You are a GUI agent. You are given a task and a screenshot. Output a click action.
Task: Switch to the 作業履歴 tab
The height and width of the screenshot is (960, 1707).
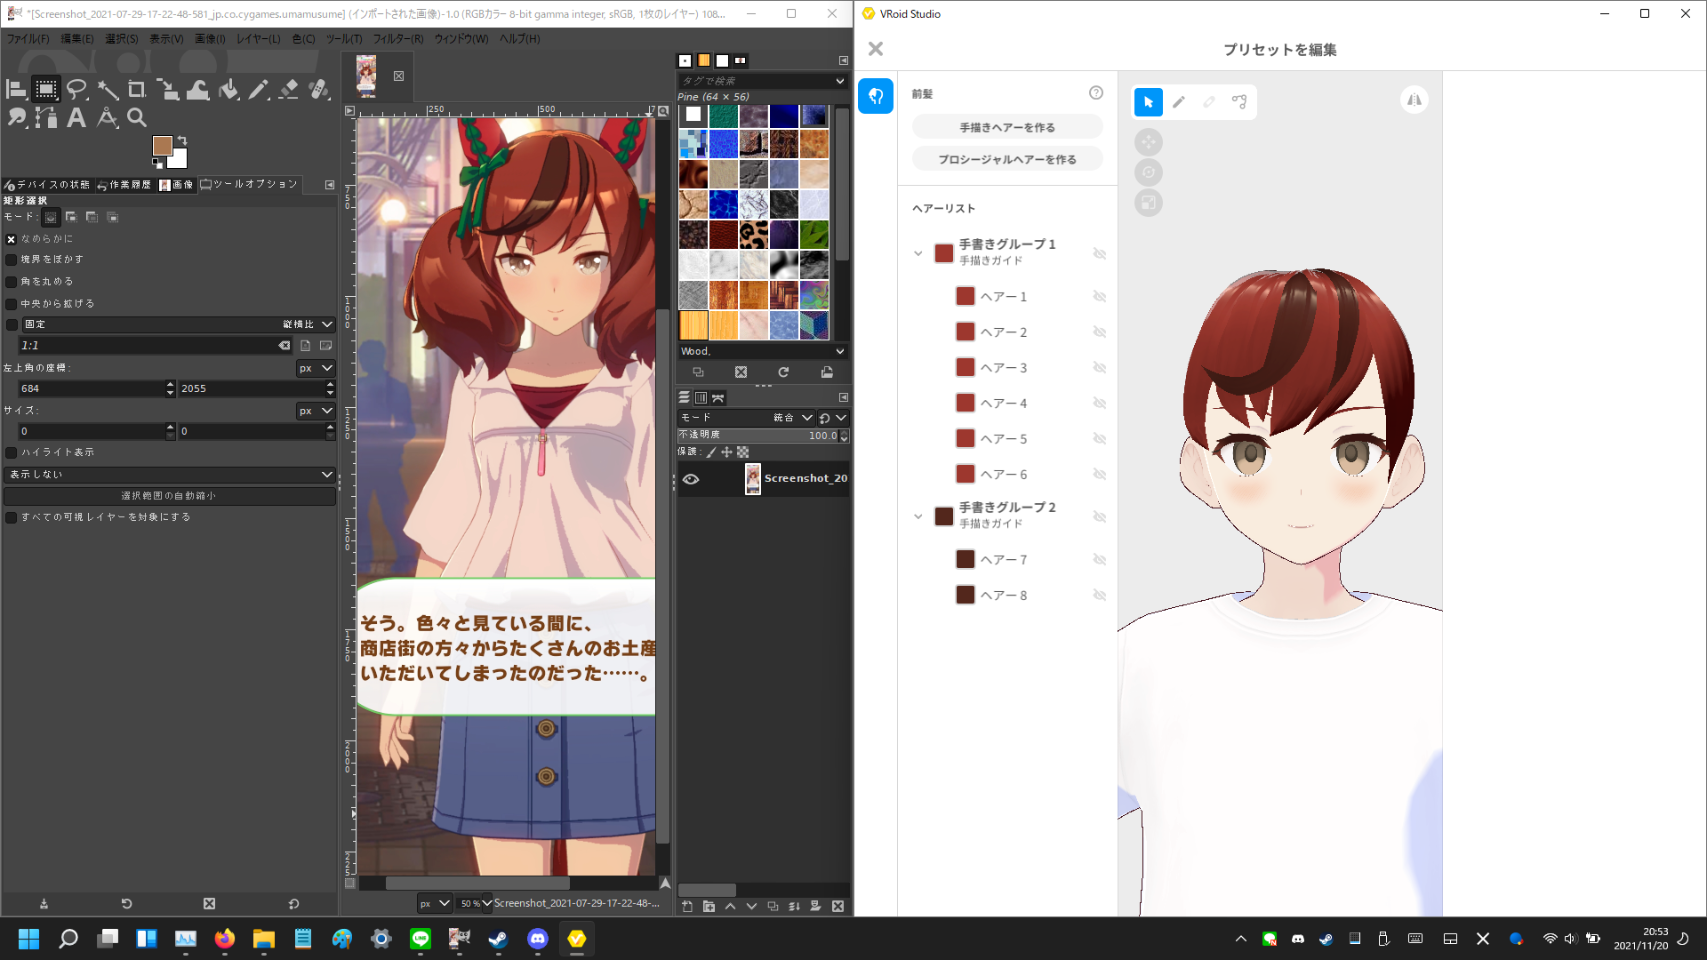tap(124, 185)
